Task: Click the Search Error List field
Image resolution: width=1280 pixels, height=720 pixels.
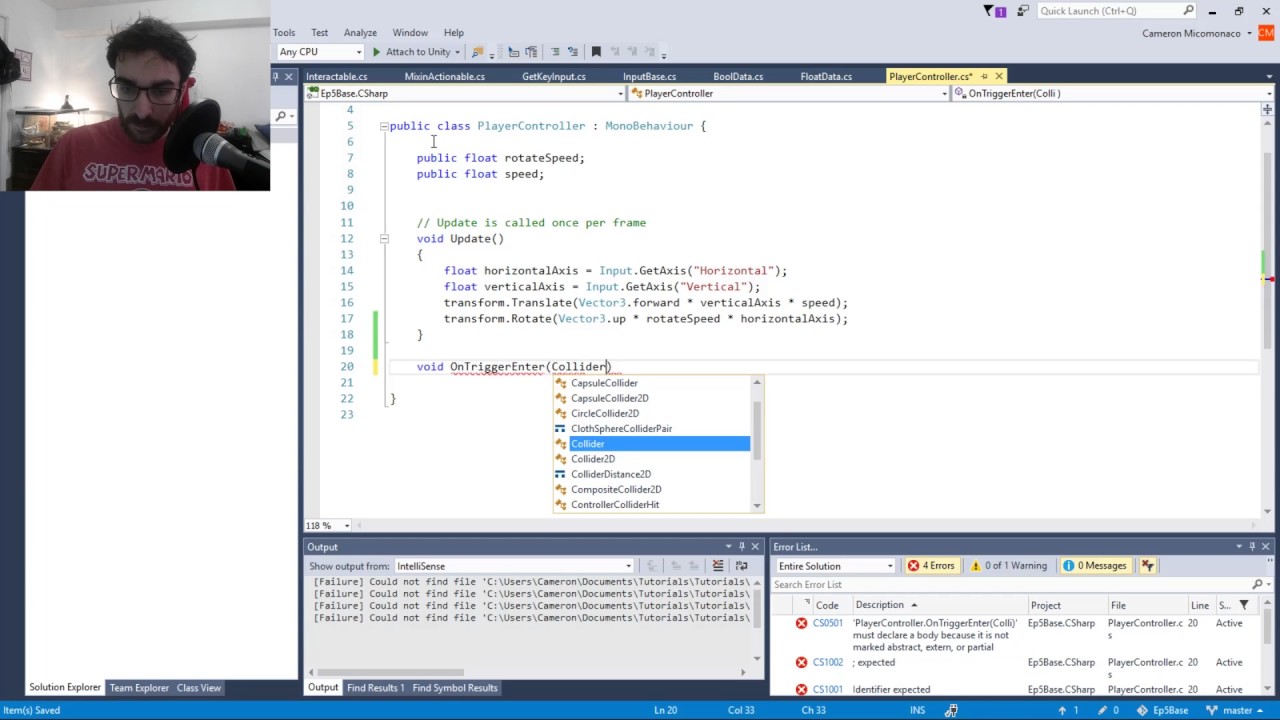Action: point(1011,585)
